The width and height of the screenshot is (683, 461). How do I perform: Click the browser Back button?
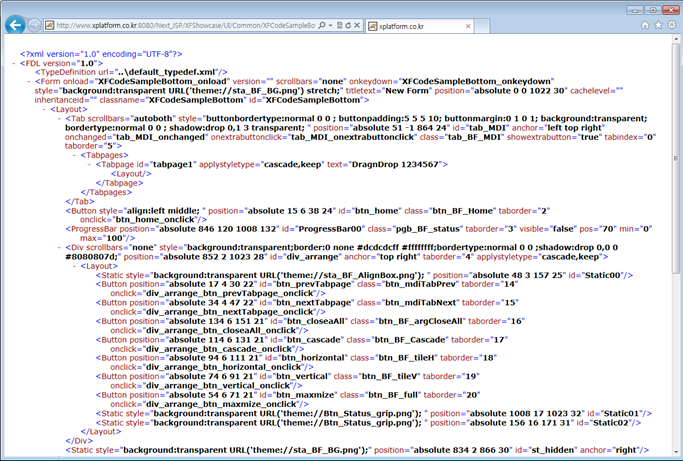(16, 24)
